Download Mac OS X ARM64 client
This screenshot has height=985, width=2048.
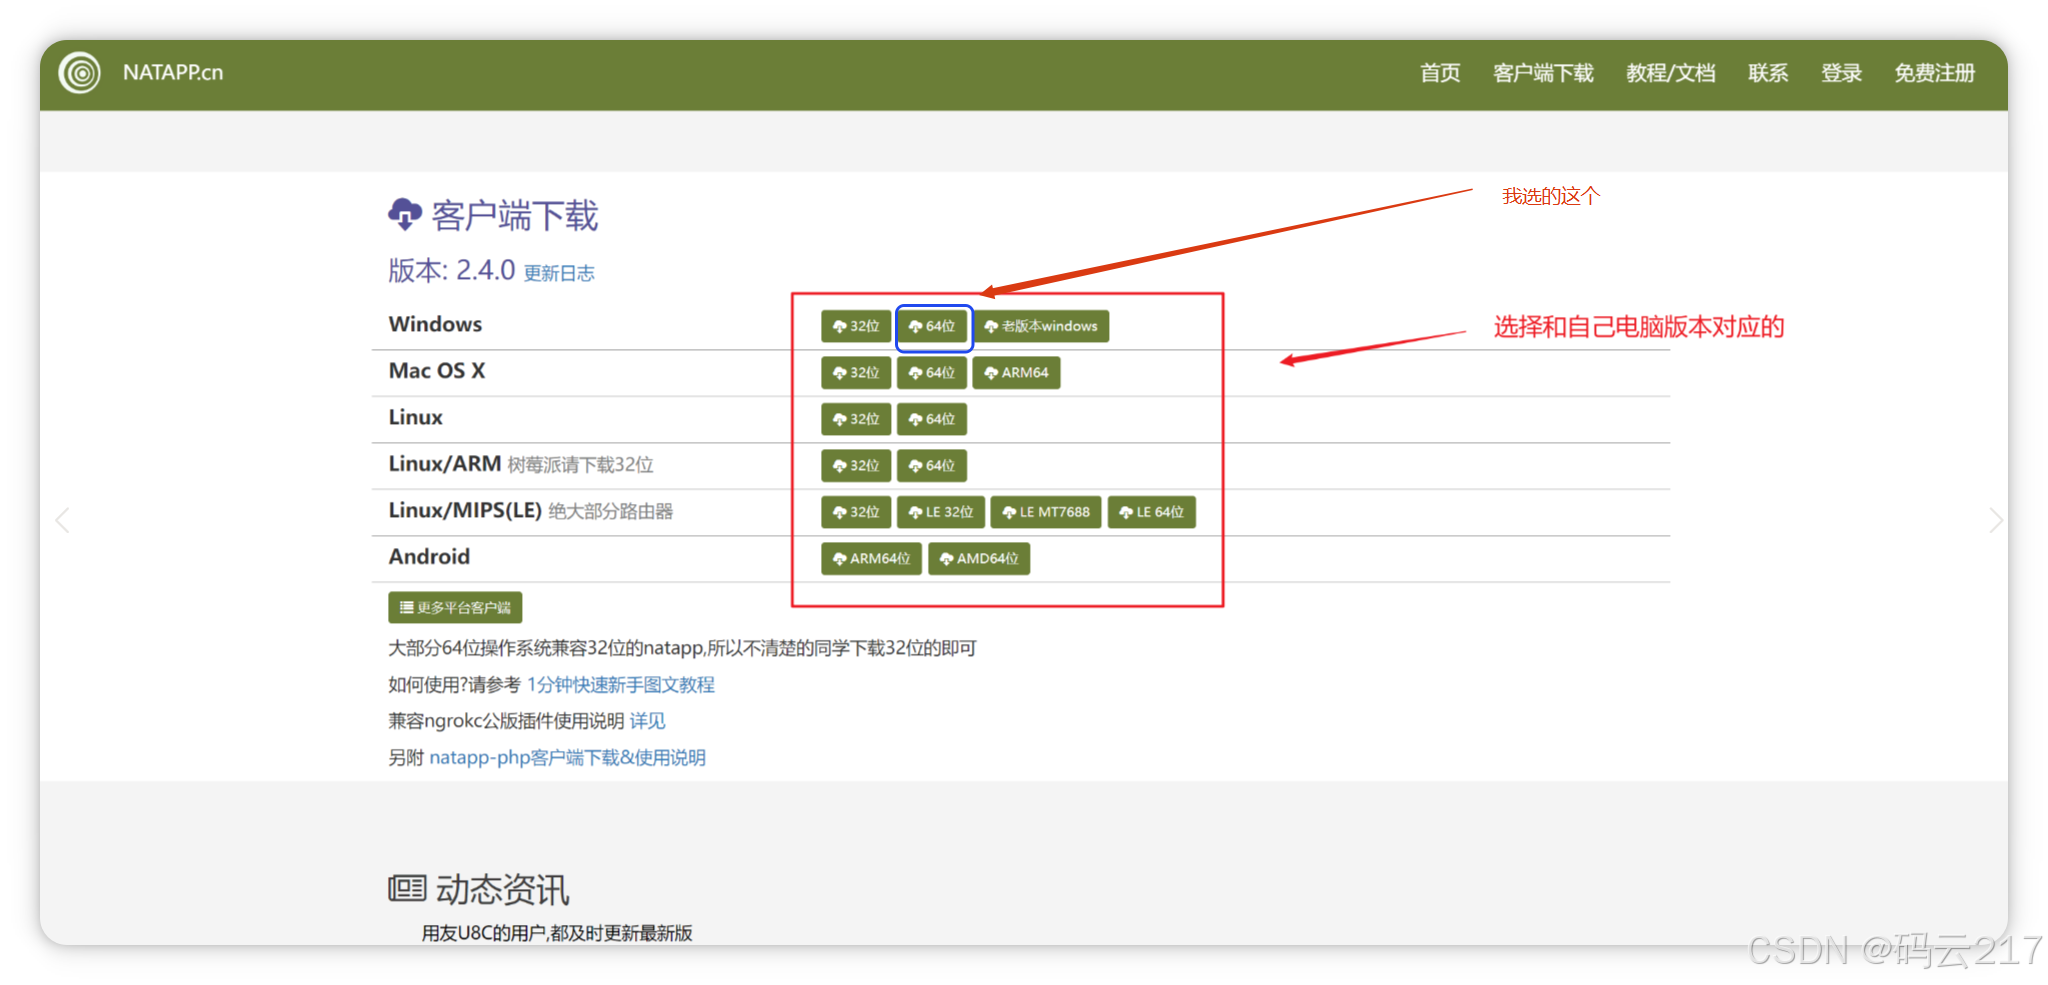[1016, 373]
